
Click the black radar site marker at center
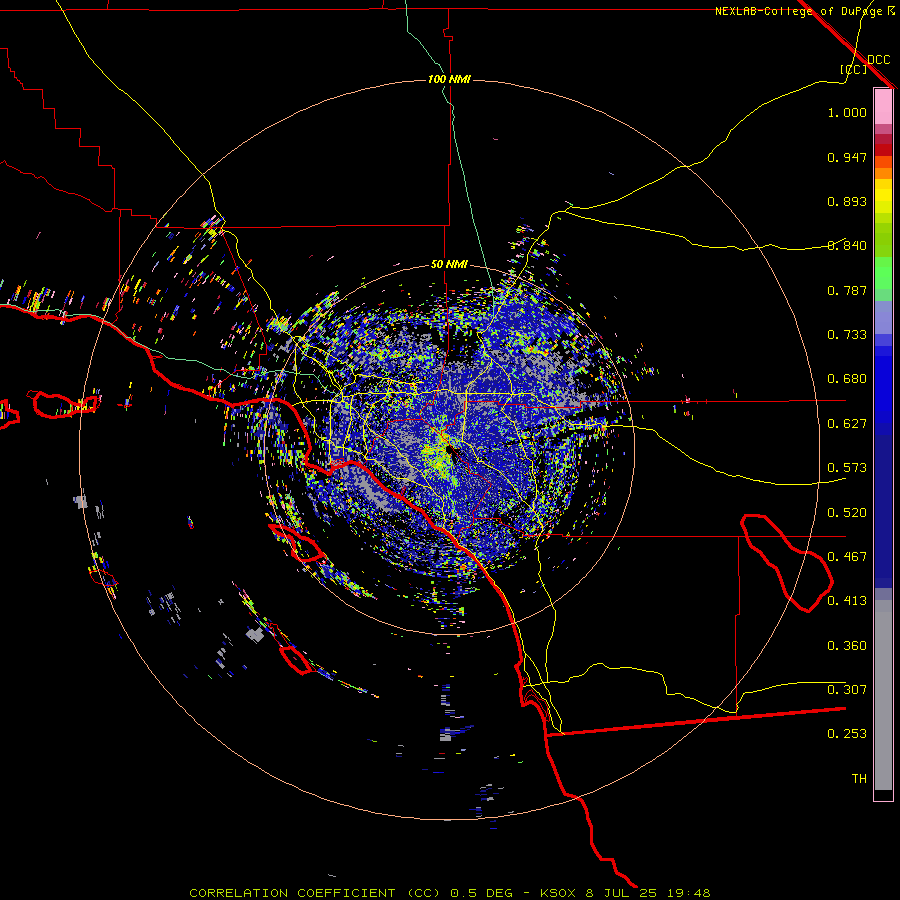point(449,449)
